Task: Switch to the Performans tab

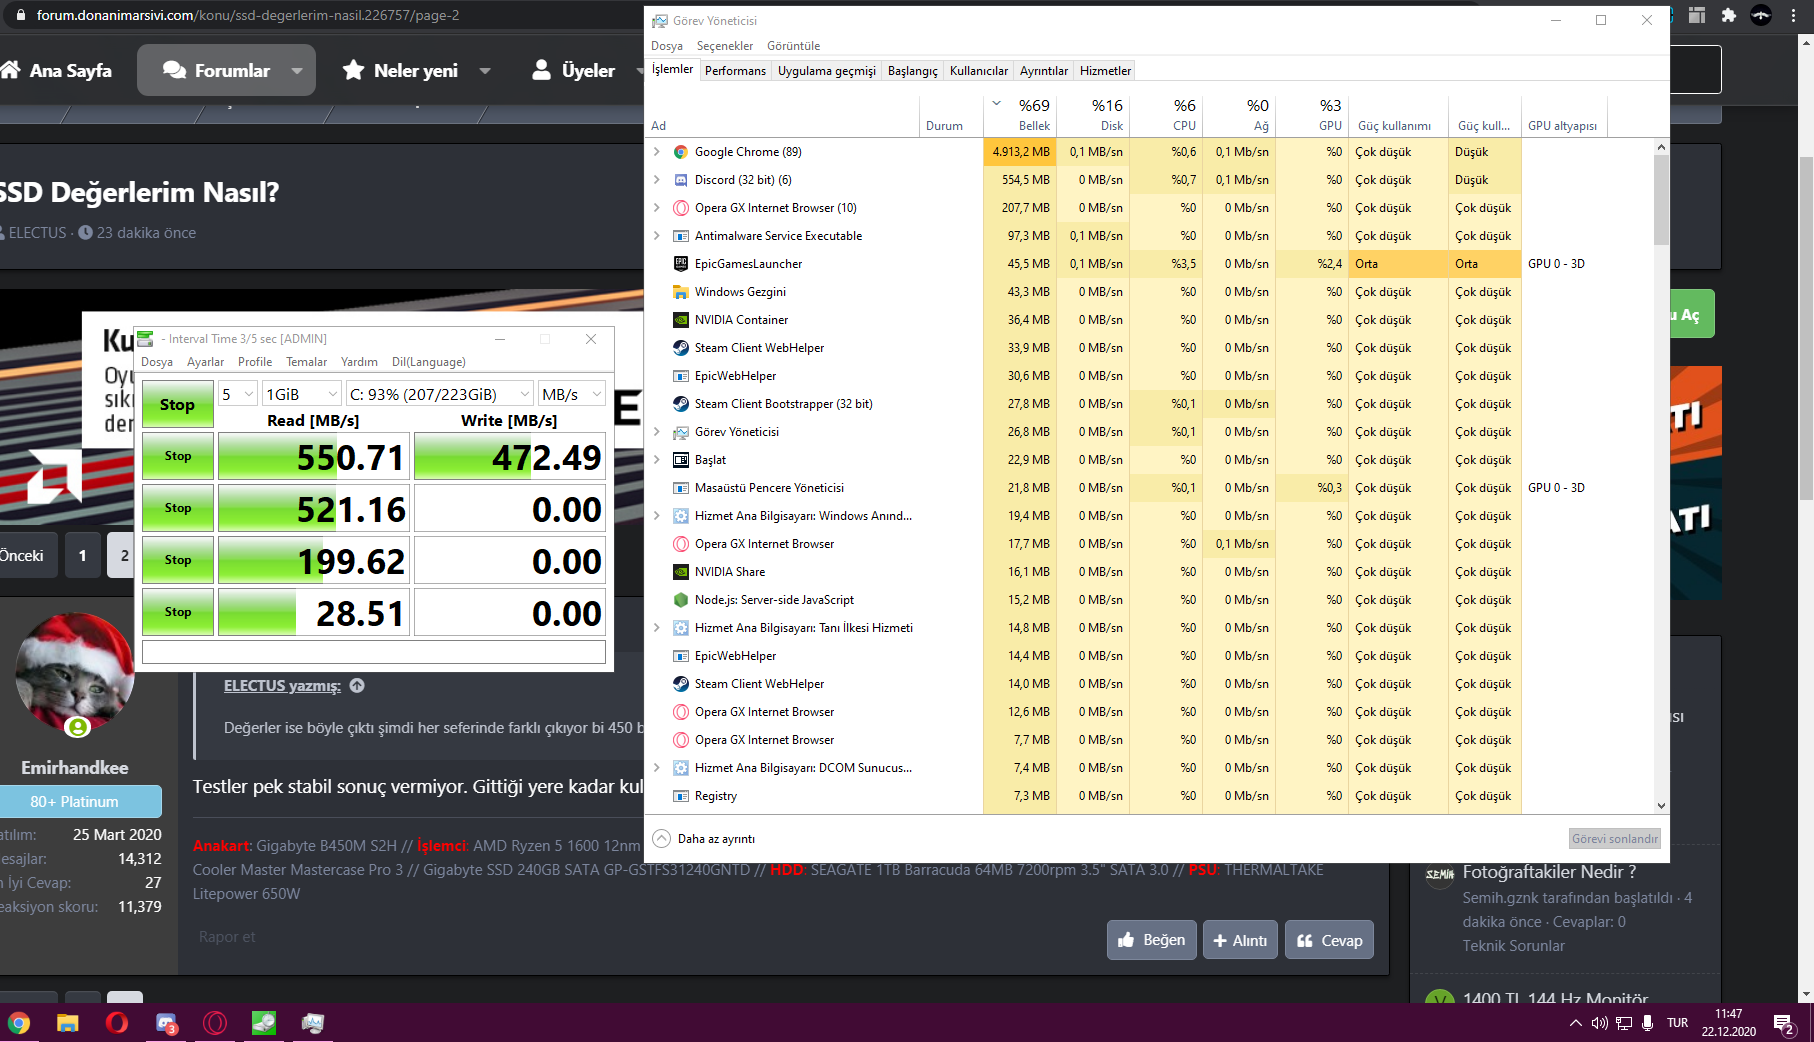Action: [735, 71]
